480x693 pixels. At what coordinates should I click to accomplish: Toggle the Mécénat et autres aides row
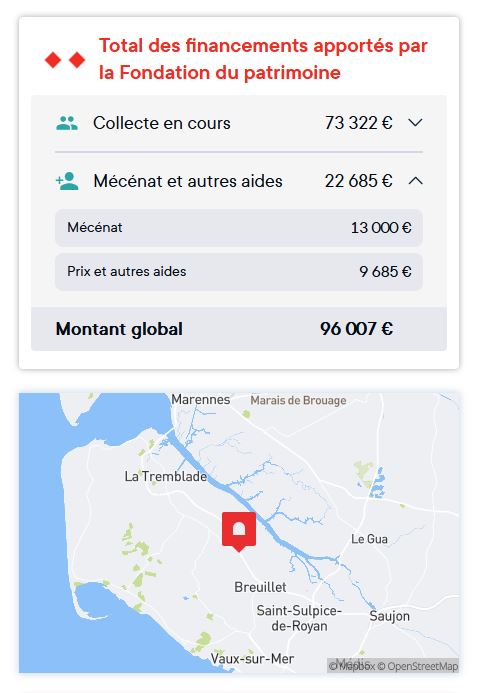pyautogui.click(x=239, y=181)
